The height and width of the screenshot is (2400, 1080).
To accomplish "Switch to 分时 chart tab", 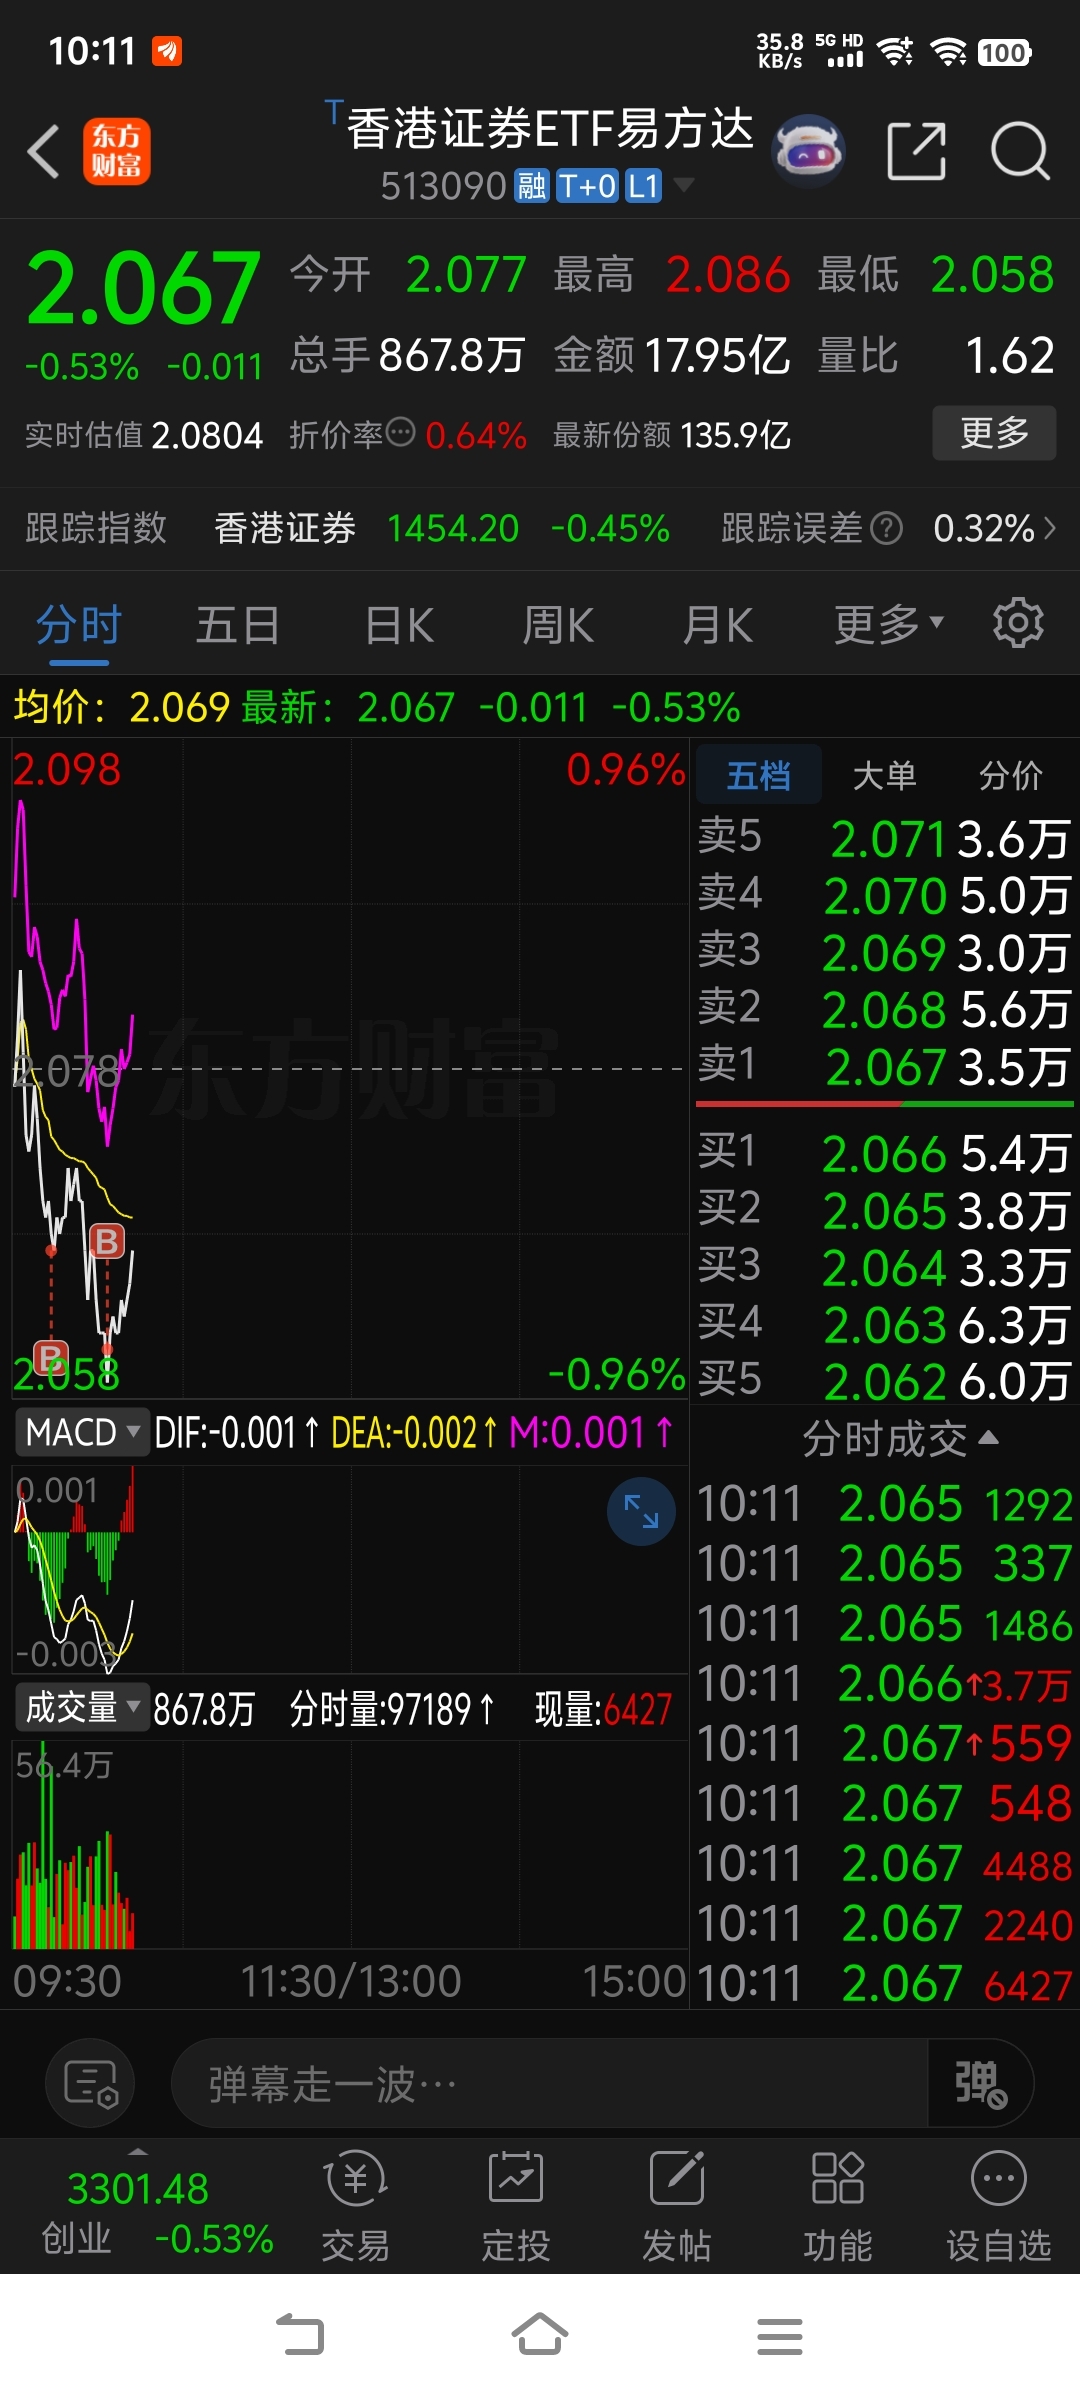I will (x=79, y=626).
